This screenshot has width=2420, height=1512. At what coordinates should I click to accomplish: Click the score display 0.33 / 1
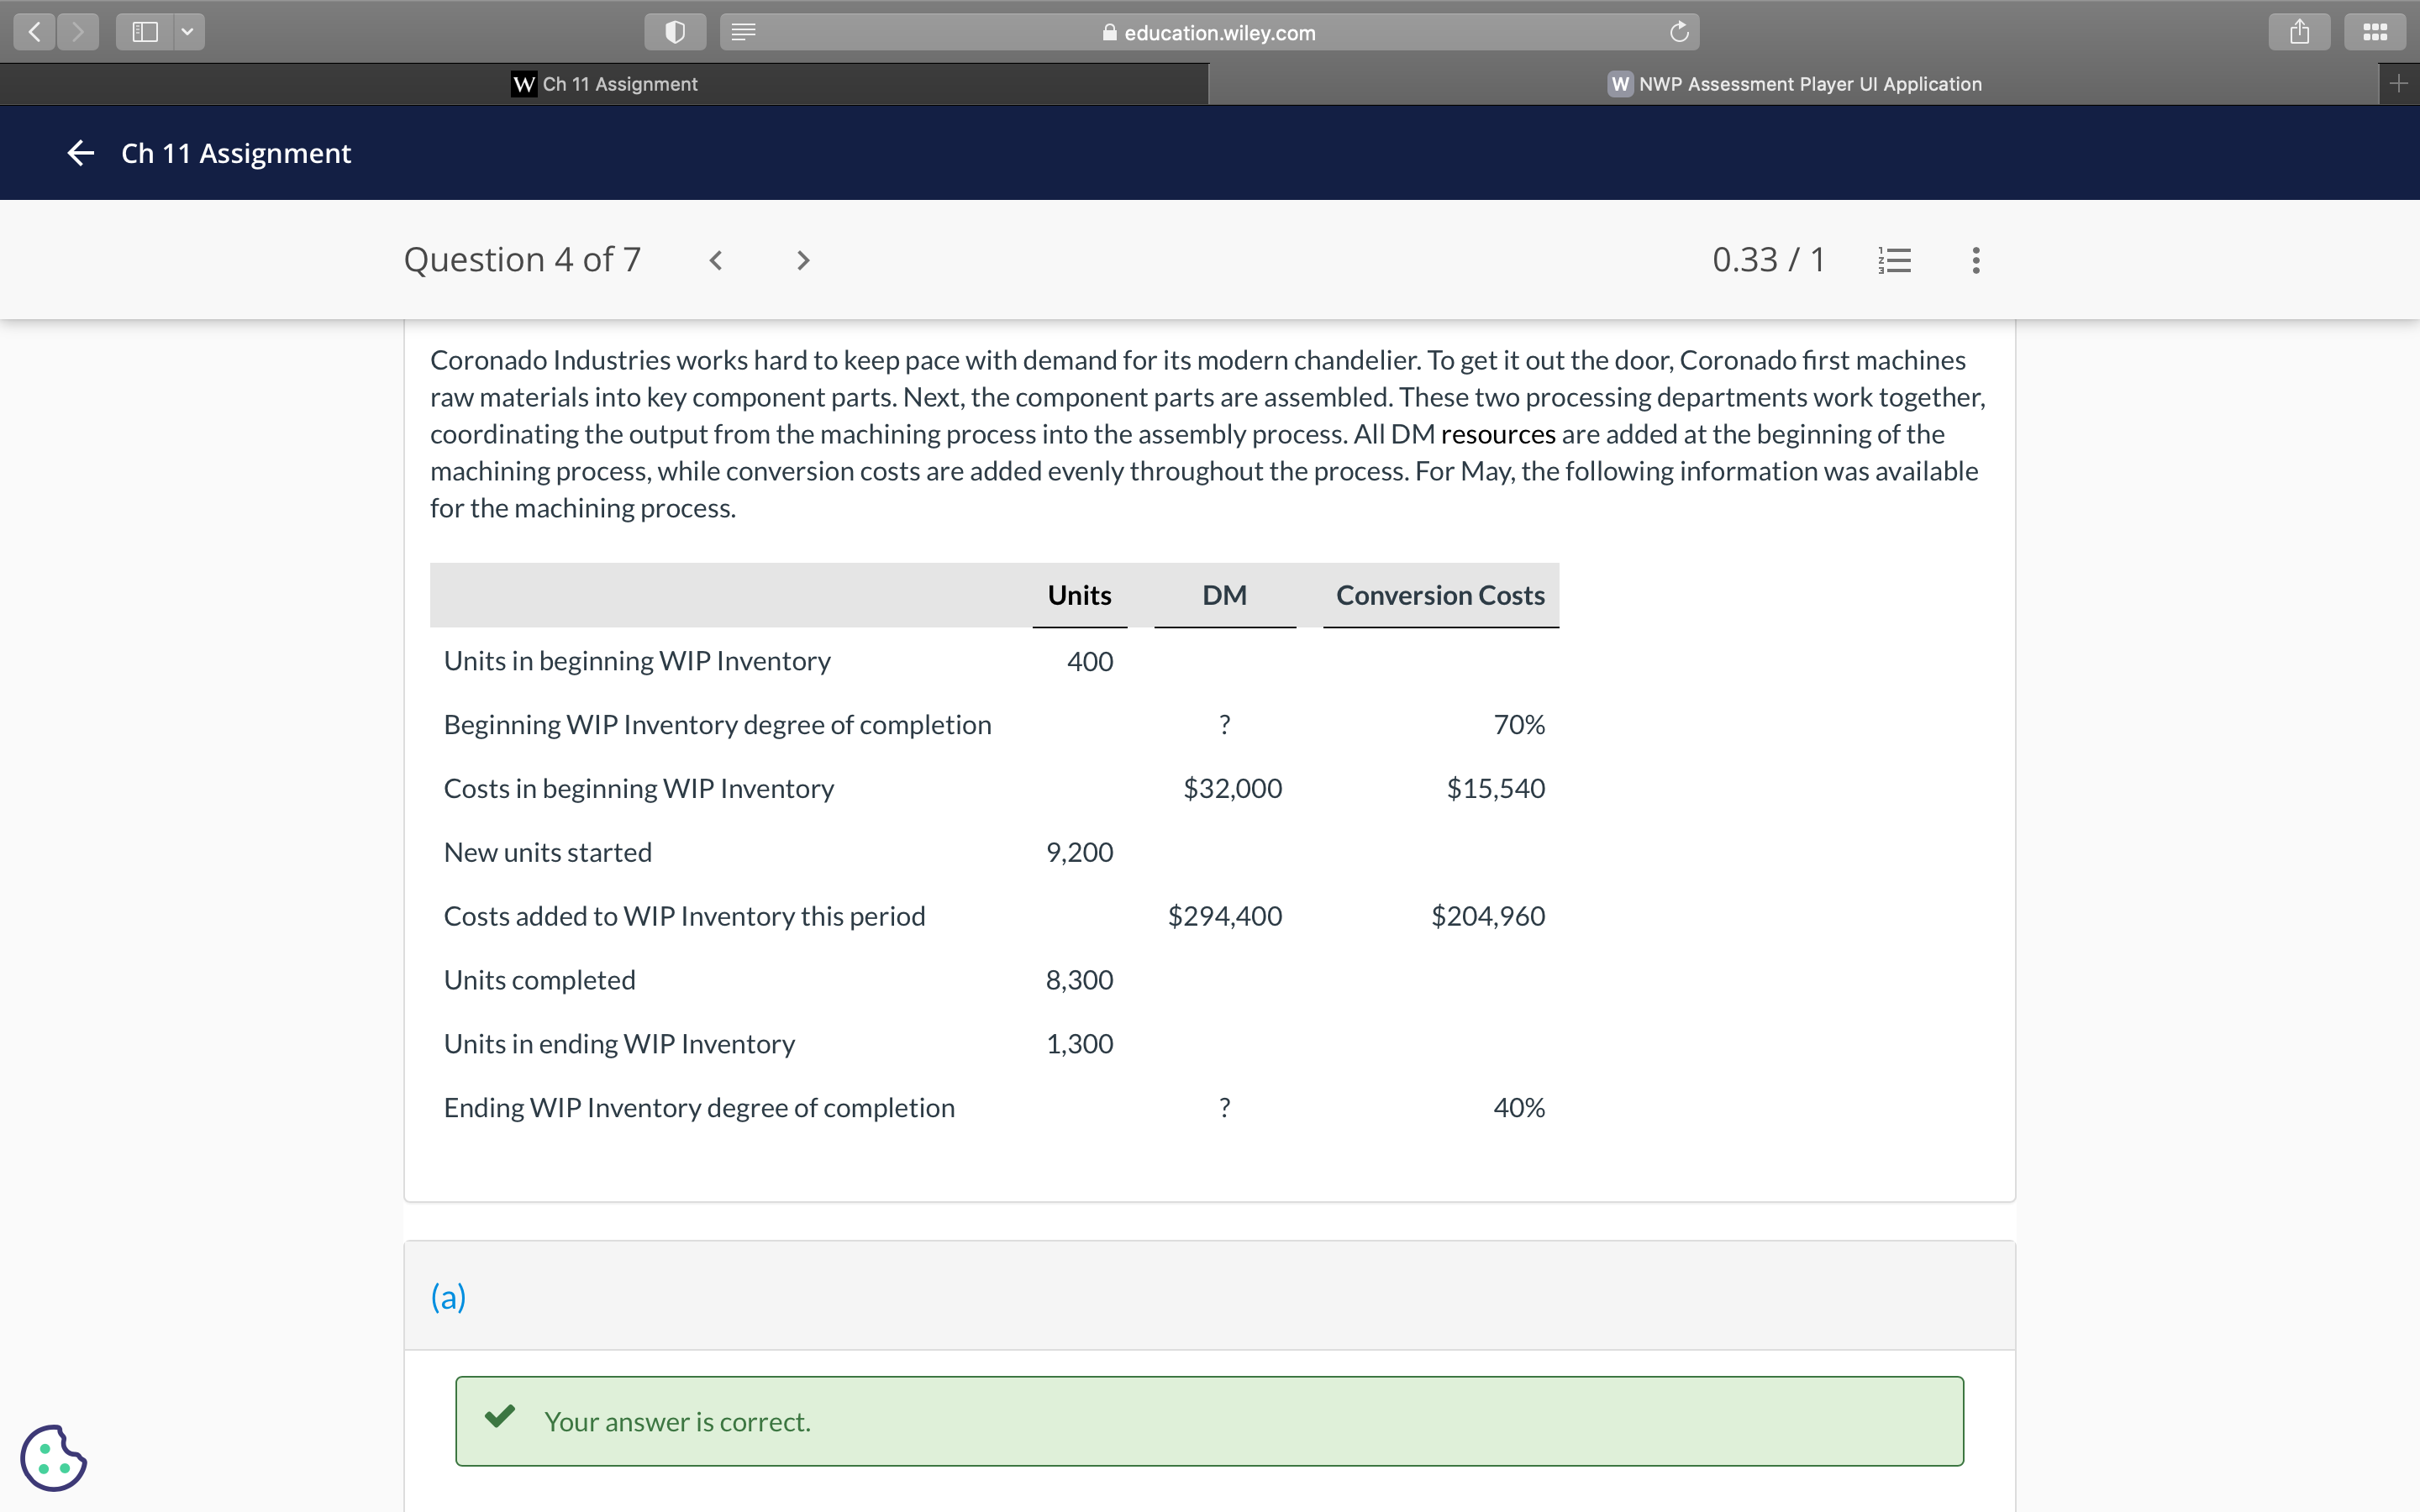(1768, 259)
